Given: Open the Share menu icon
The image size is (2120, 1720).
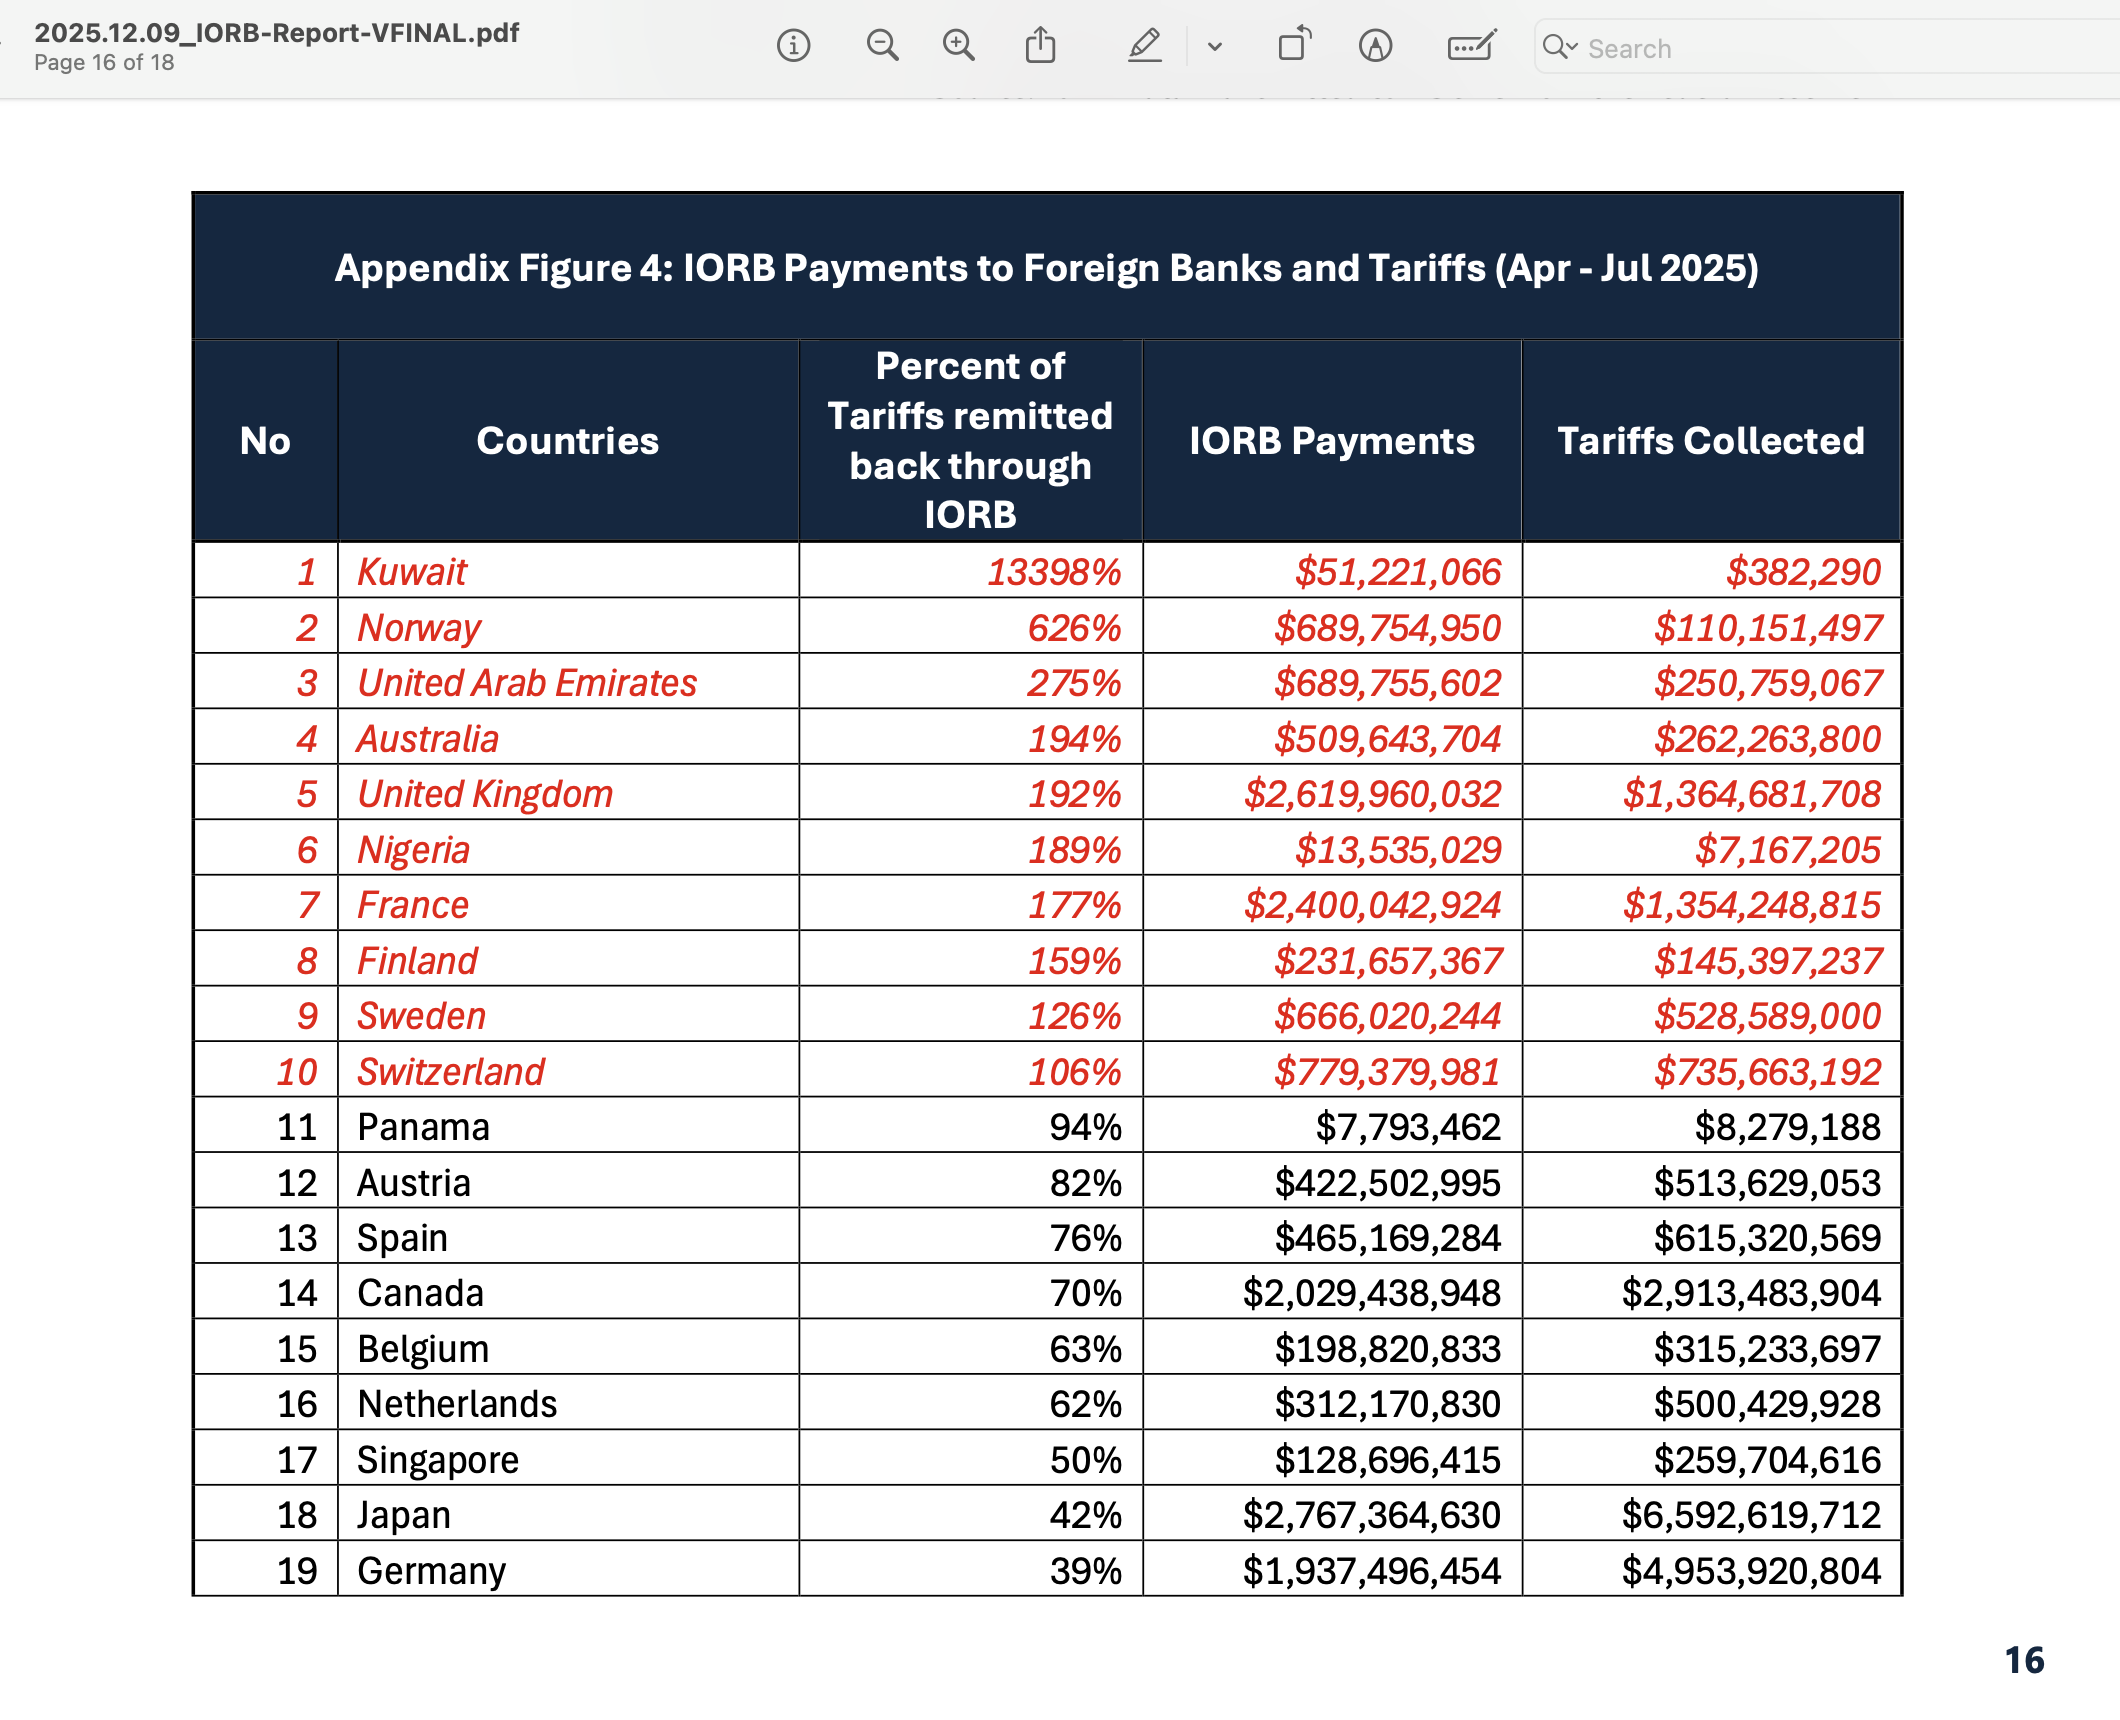Looking at the screenshot, I should tap(1040, 46).
